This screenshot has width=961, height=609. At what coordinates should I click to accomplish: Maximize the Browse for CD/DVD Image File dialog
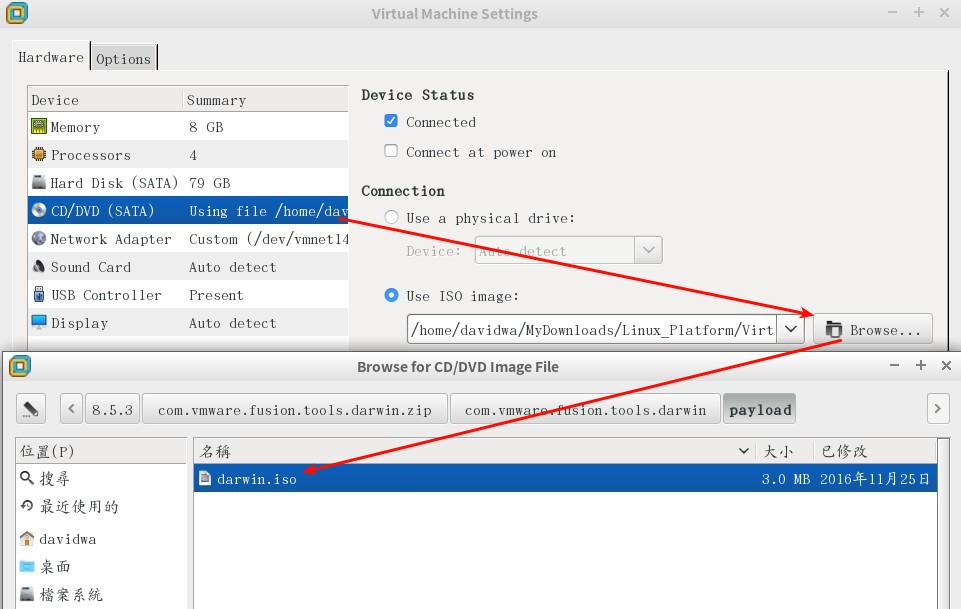[x=921, y=365]
